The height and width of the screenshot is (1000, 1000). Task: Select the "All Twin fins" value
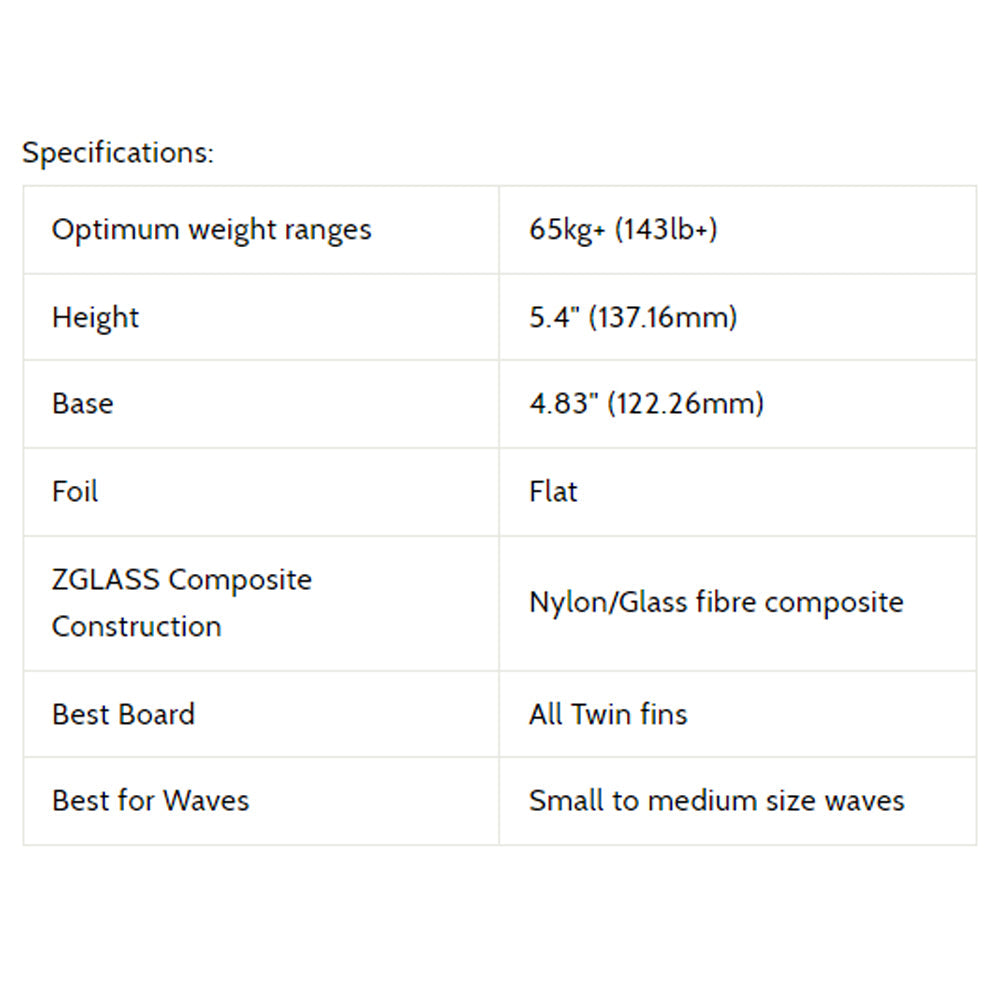[608, 715]
